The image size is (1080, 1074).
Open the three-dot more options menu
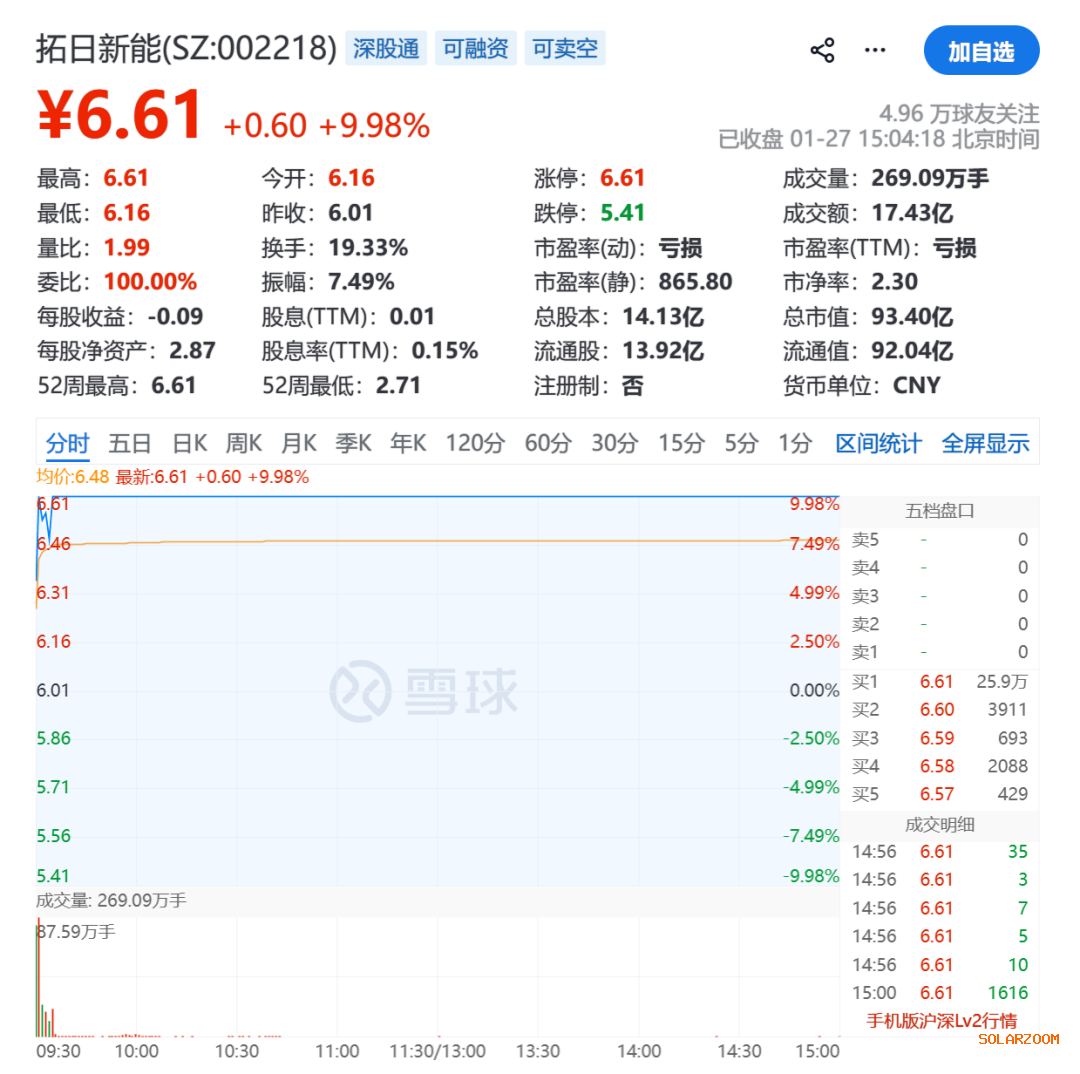coord(875,51)
